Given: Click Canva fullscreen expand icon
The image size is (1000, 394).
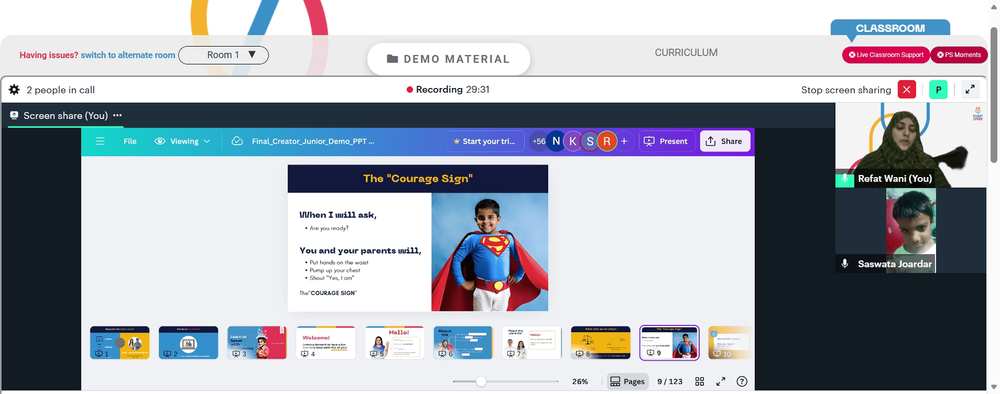Looking at the screenshot, I should point(721,381).
